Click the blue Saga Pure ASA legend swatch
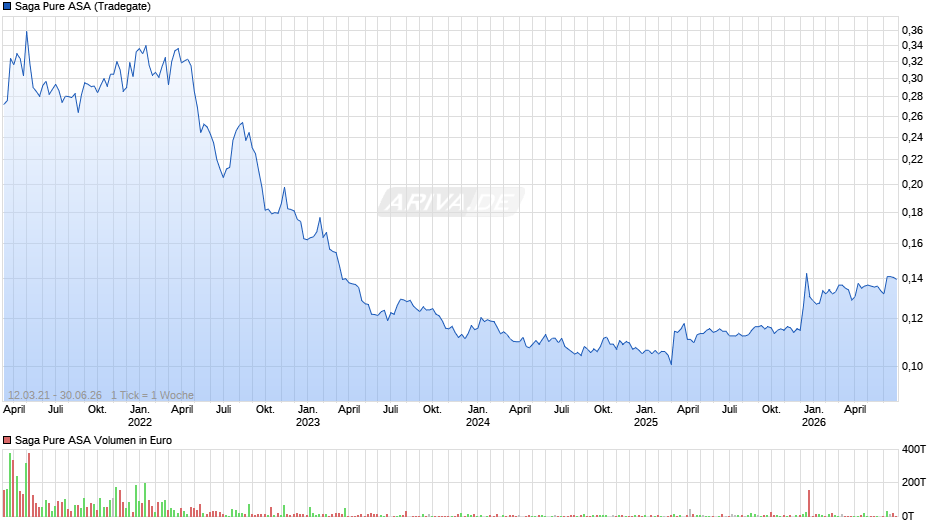Image resolution: width=940 pixels, height=526 pixels. [7, 7]
